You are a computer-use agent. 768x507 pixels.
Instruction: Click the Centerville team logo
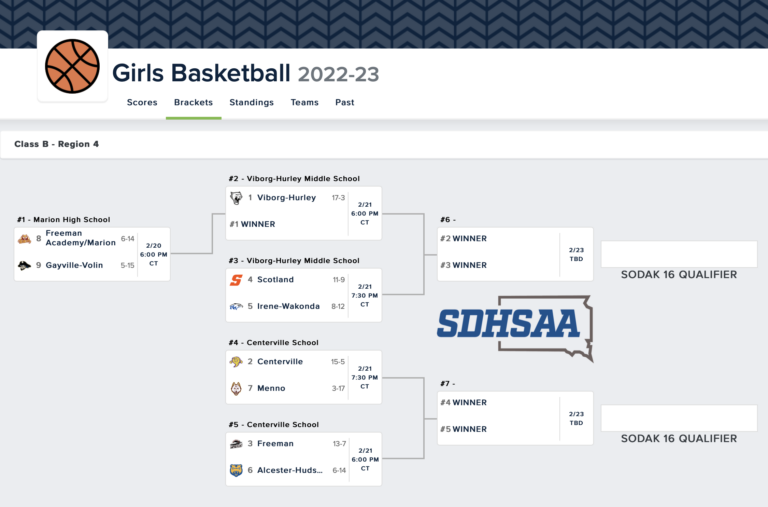point(236,362)
